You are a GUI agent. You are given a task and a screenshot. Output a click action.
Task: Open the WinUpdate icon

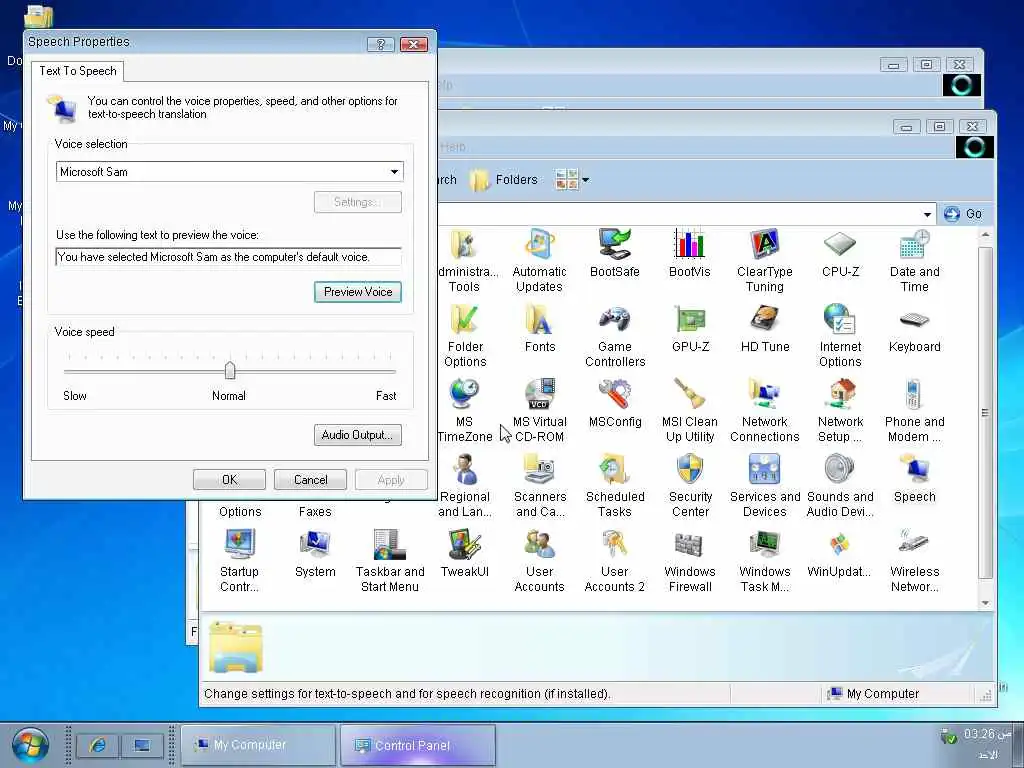coord(839,554)
